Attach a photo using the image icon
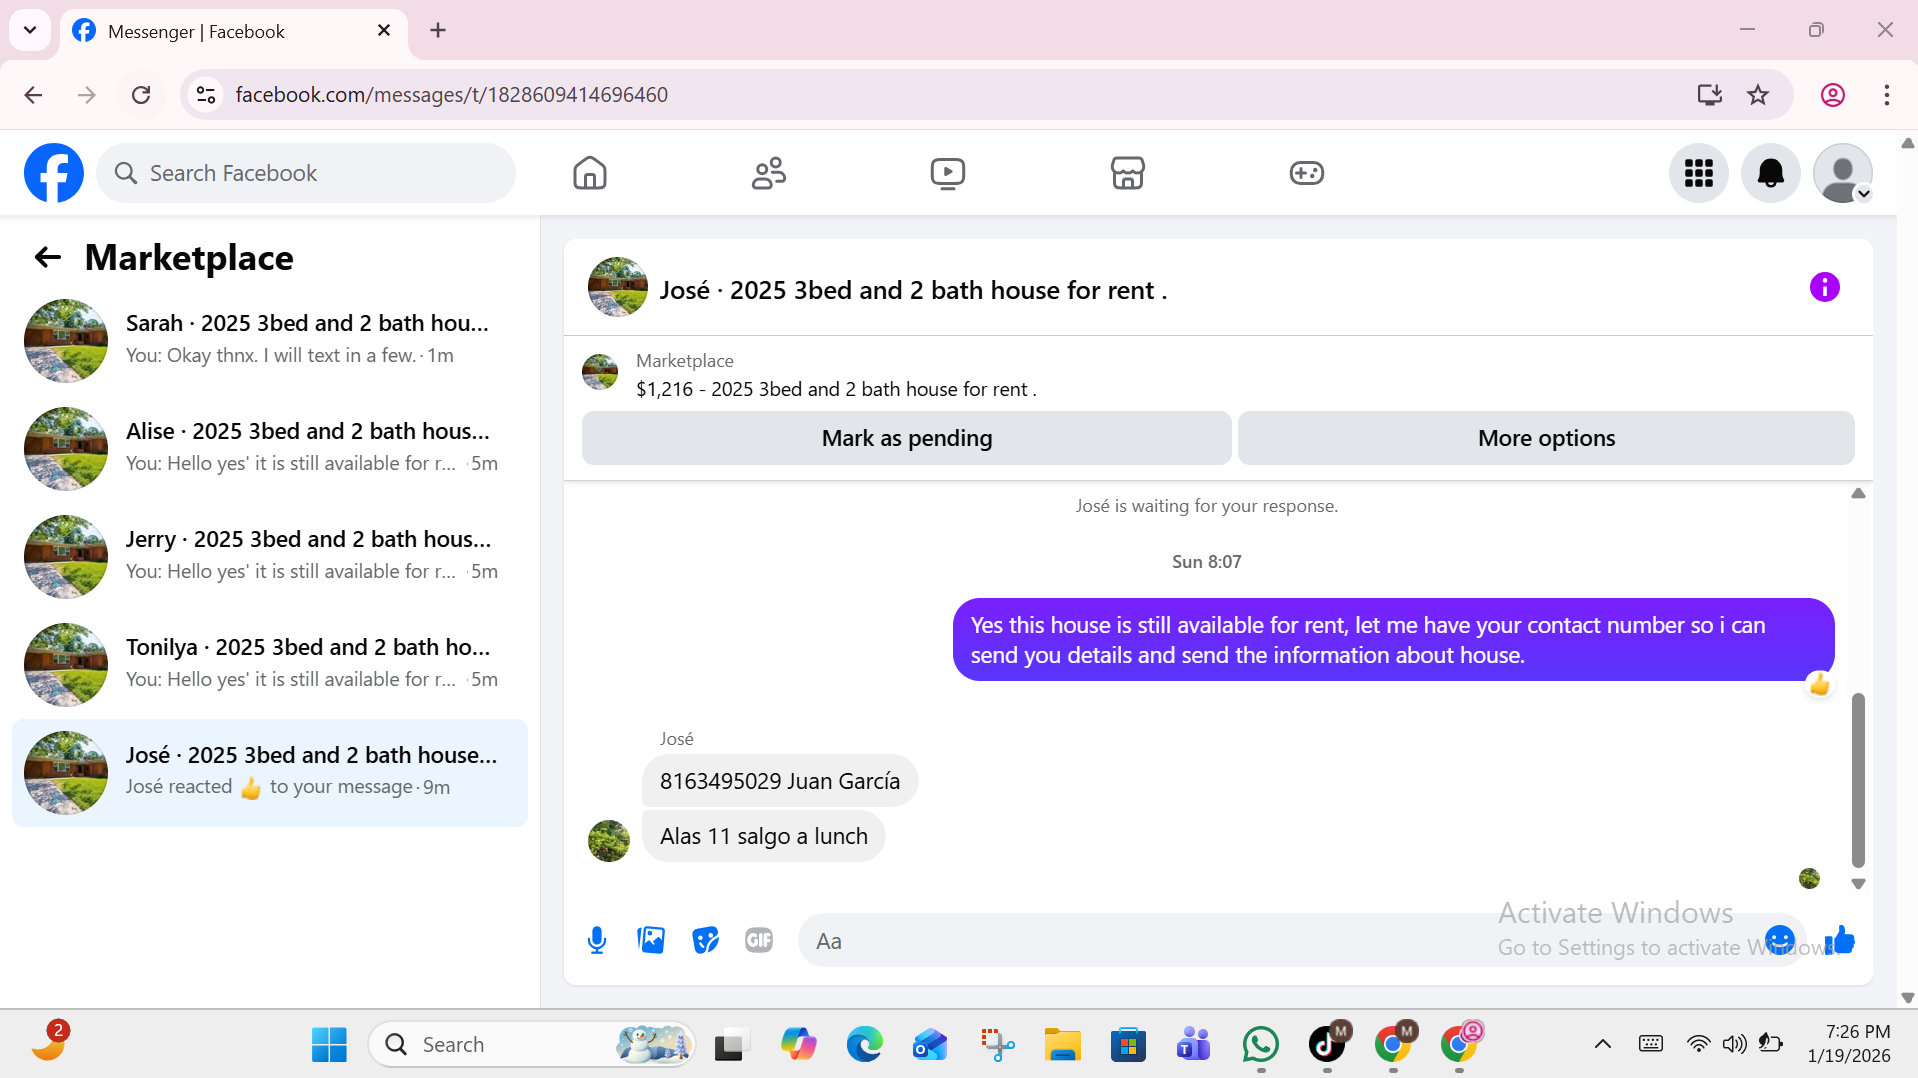This screenshot has width=1918, height=1078. [x=651, y=940]
